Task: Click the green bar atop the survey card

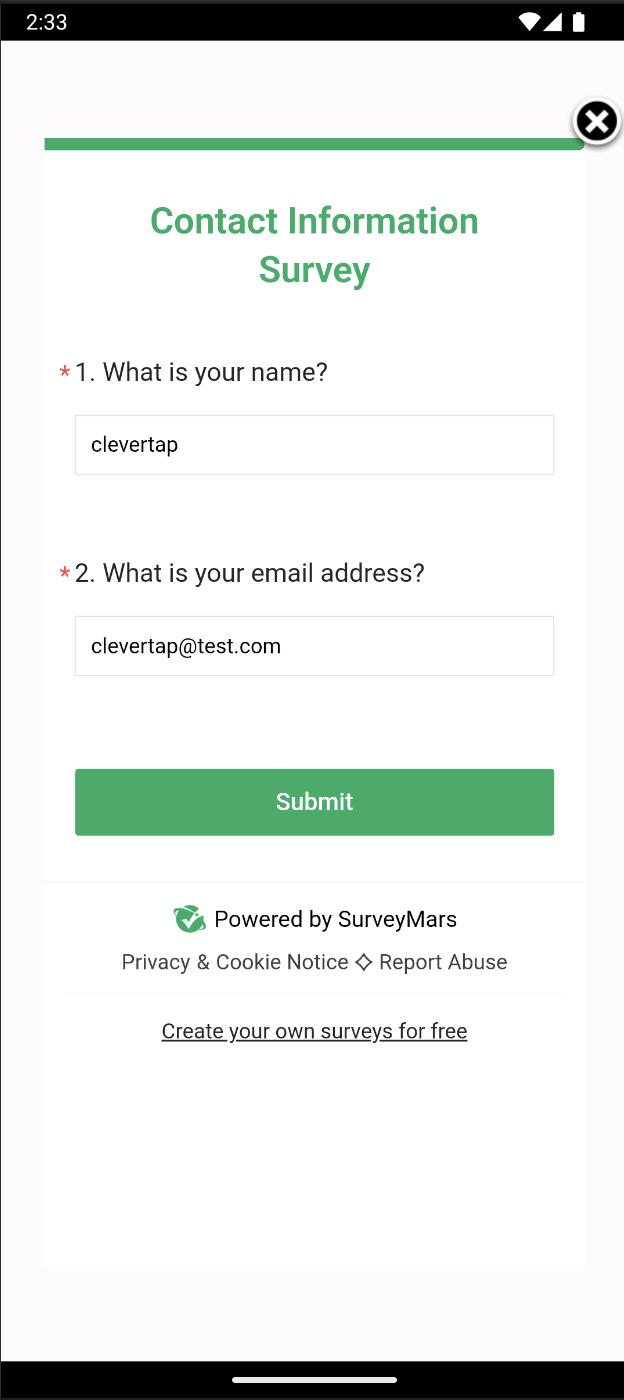Action: pos(314,143)
